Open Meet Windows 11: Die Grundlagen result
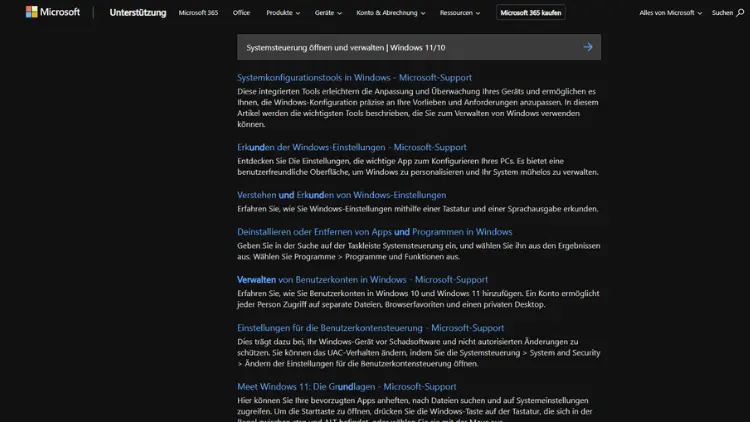The width and height of the screenshot is (750, 422). click(x=346, y=387)
